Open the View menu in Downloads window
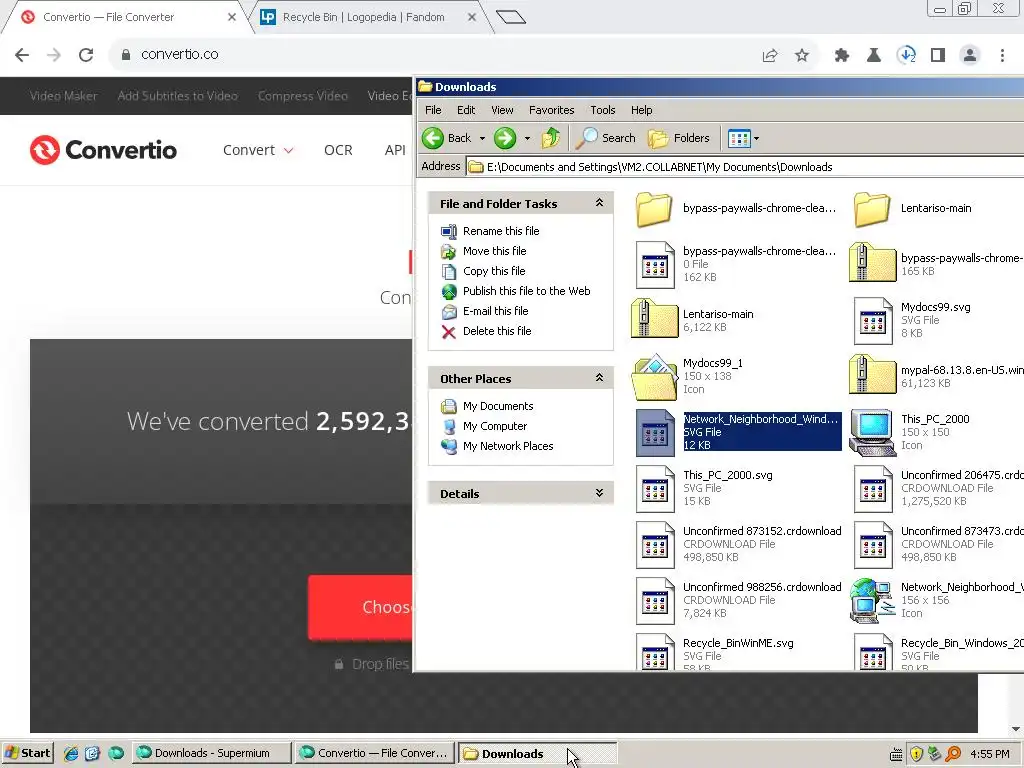Image resolution: width=1024 pixels, height=768 pixels. 502,110
